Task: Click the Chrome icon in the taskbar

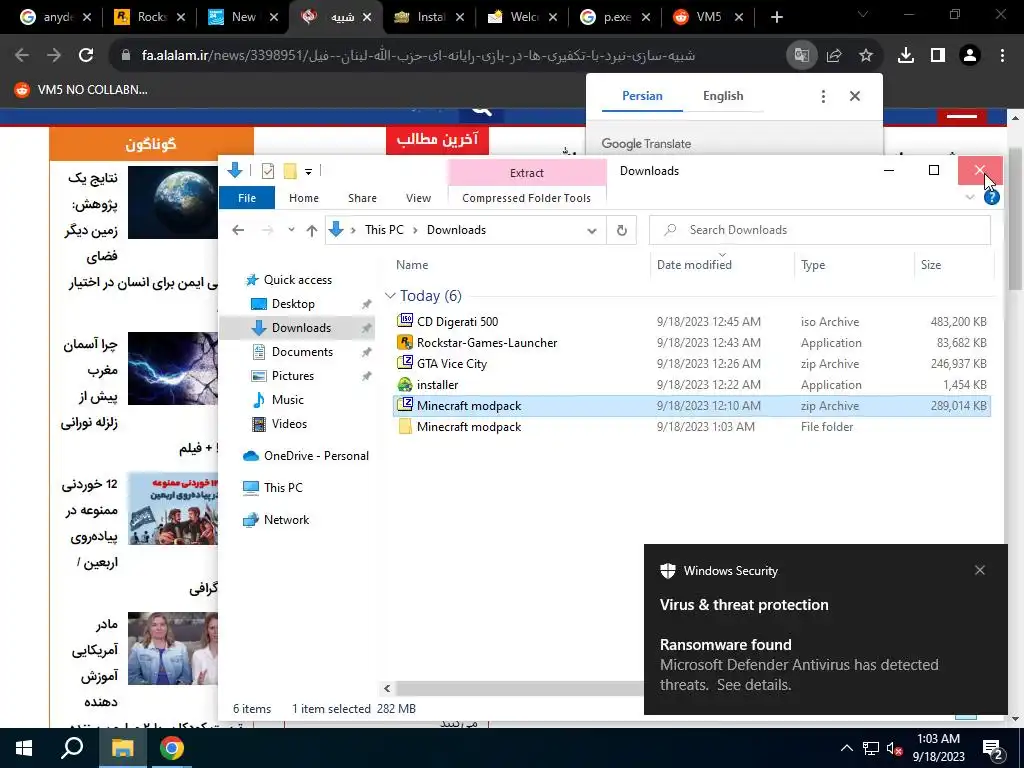Action: coord(172,748)
